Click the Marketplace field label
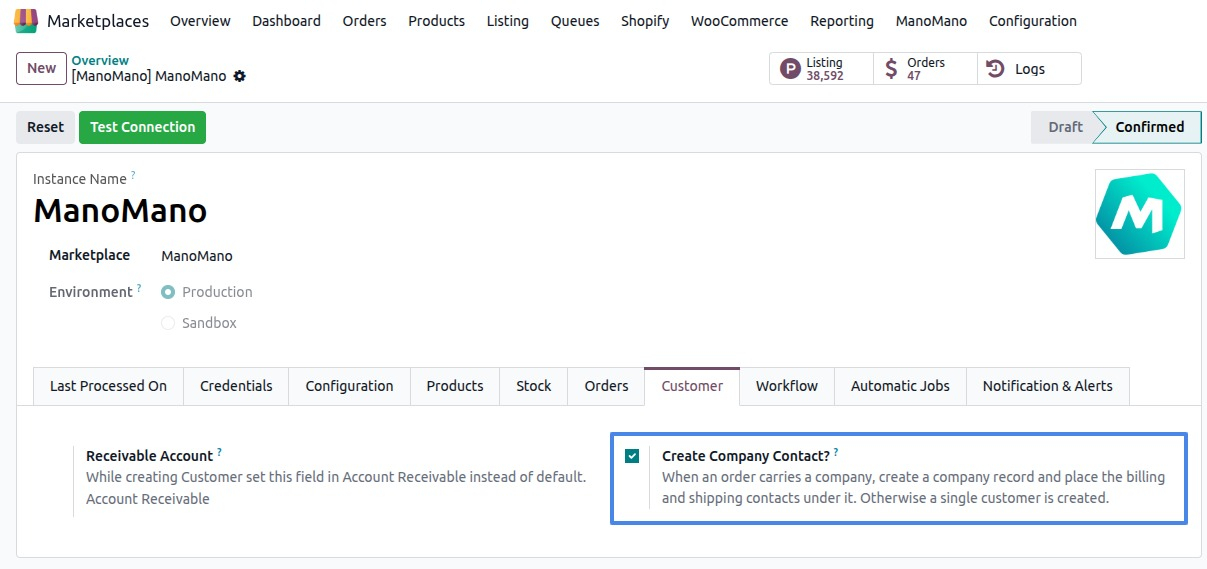This screenshot has width=1207, height=569. [x=89, y=255]
